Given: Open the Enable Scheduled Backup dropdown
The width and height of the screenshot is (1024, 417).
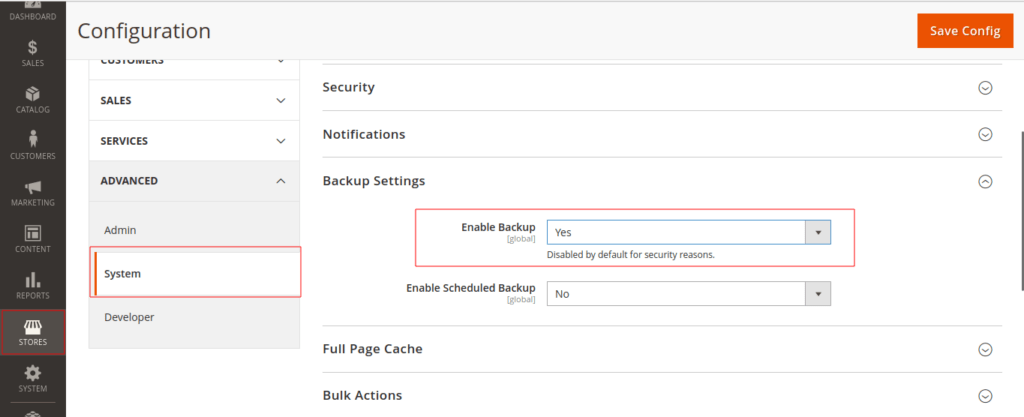Looking at the screenshot, I should click(x=689, y=294).
